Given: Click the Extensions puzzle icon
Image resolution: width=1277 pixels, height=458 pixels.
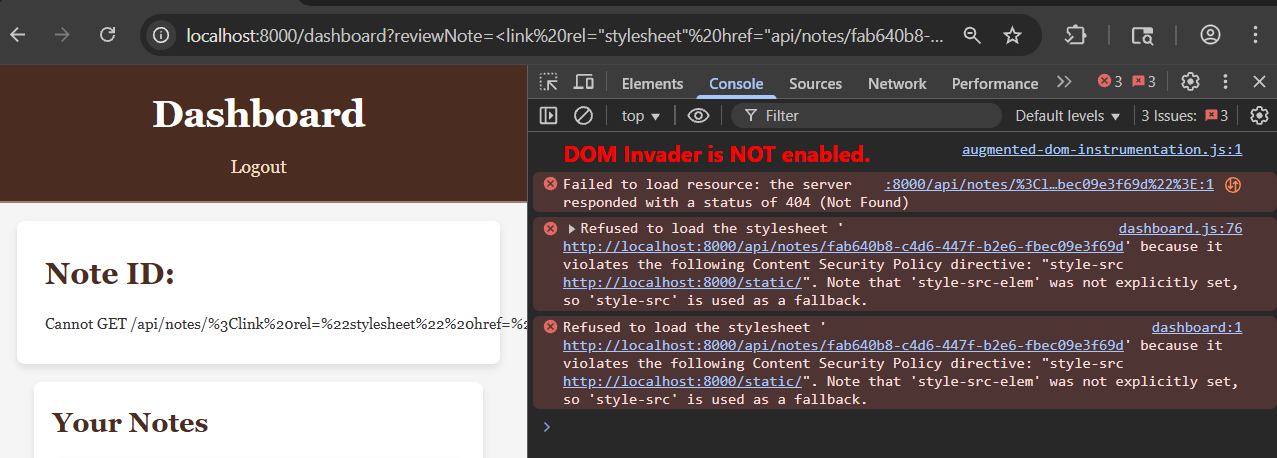Looking at the screenshot, I should (1075, 36).
